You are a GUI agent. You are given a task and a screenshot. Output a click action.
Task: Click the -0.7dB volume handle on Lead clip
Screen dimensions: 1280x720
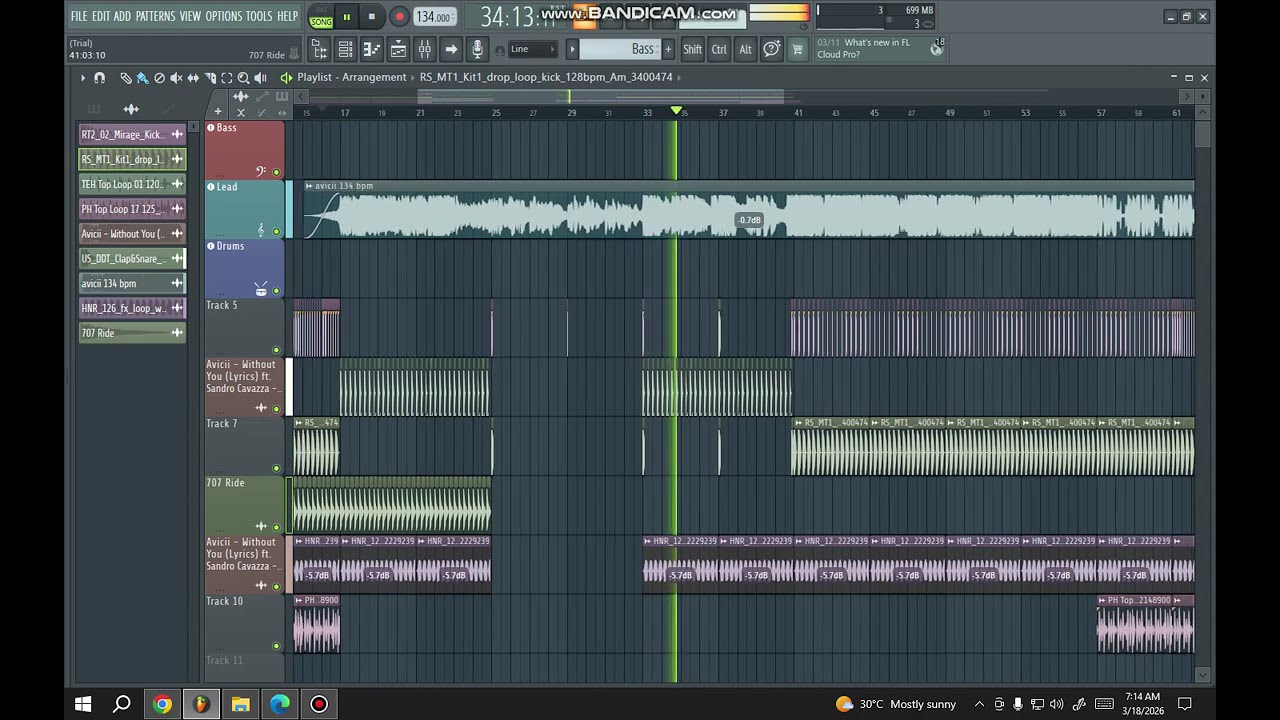(749, 220)
